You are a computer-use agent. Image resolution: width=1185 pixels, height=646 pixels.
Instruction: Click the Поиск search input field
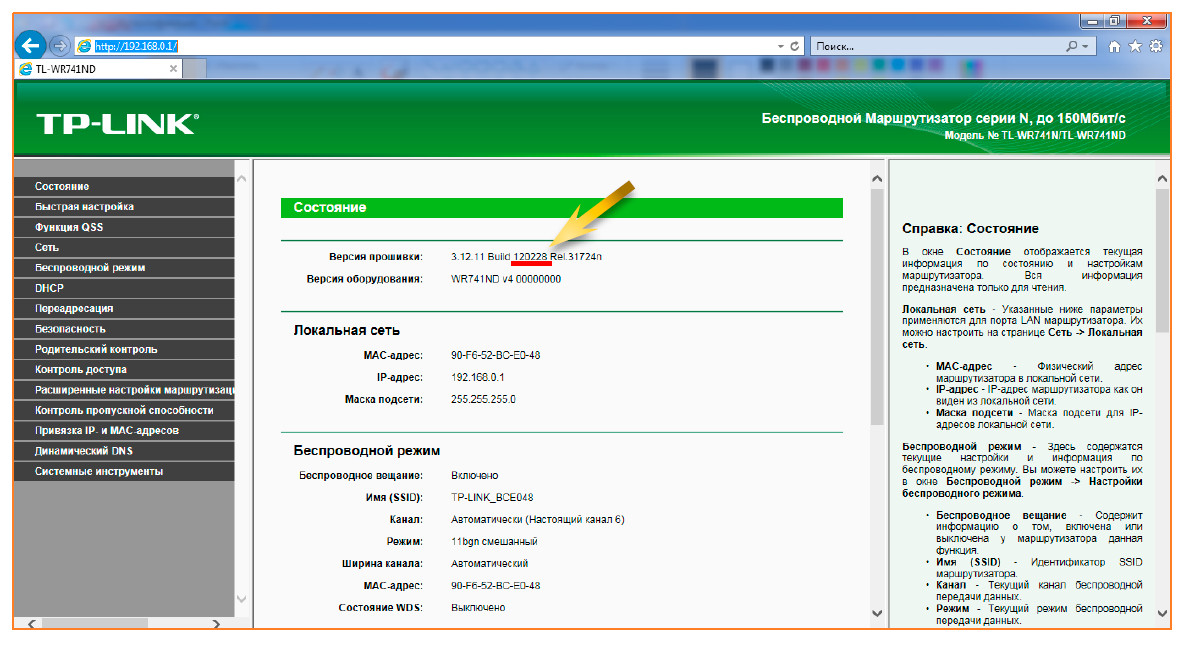pos(935,46)
